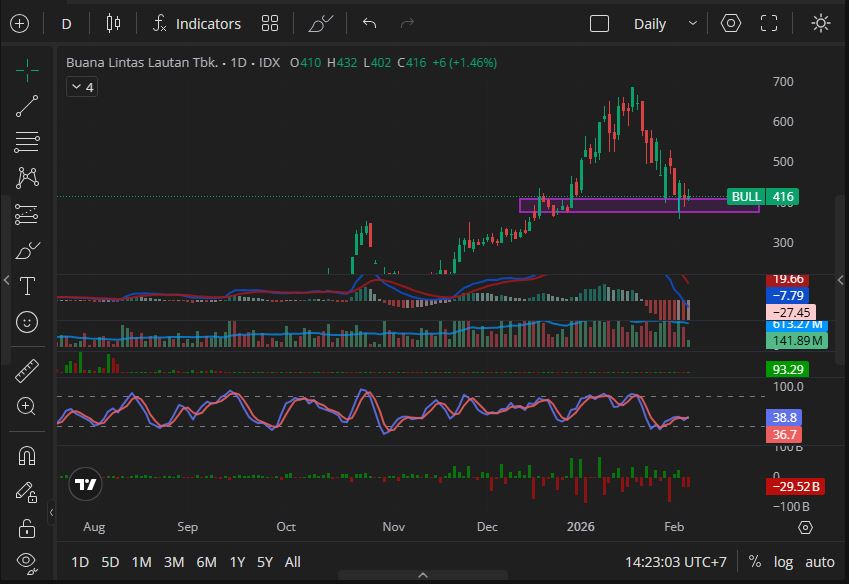The height and width of the screenshot is (584, 849).
Task: Toggle the light theme sun icon
Action: (821, 23)
